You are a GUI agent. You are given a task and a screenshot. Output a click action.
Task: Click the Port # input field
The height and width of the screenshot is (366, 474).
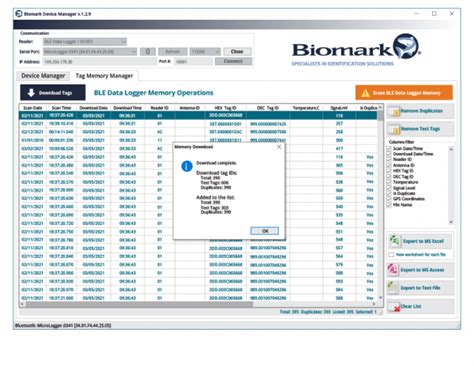[x=193, y=62]
